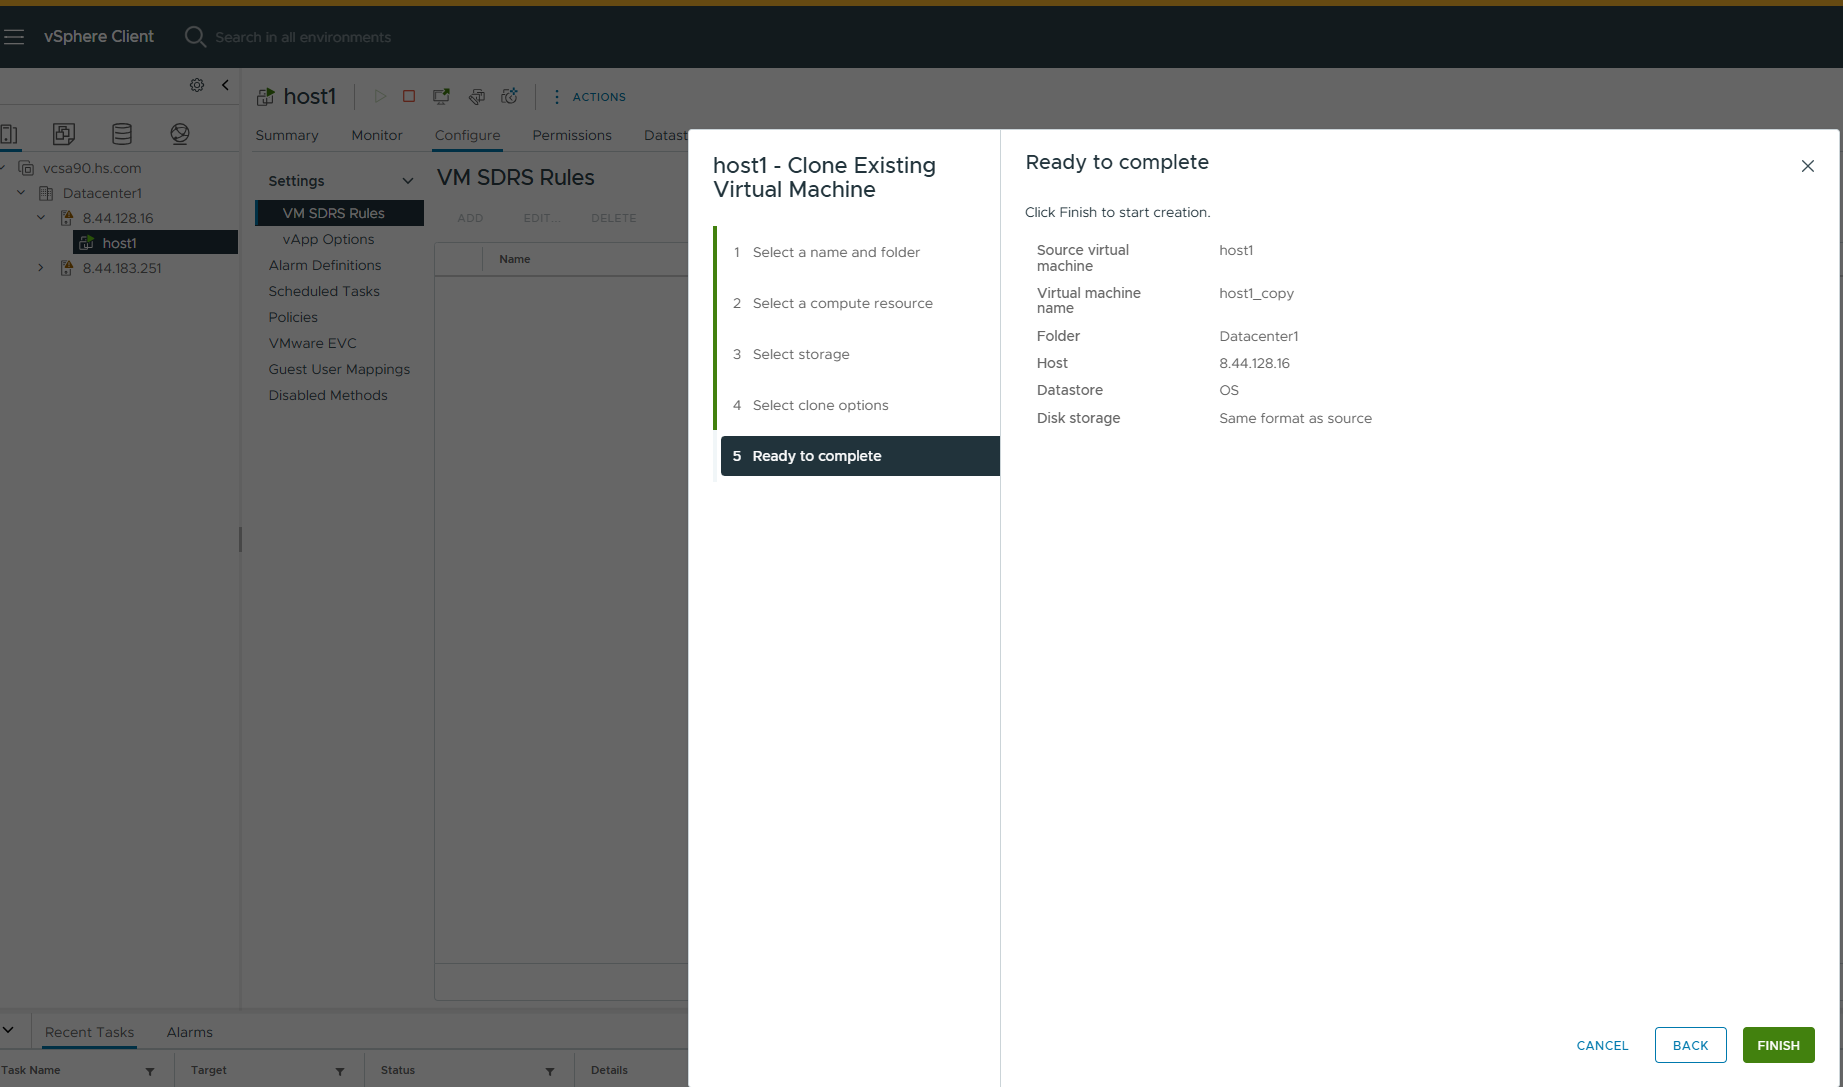Open VMware EVC settings

tap(312, 343)
